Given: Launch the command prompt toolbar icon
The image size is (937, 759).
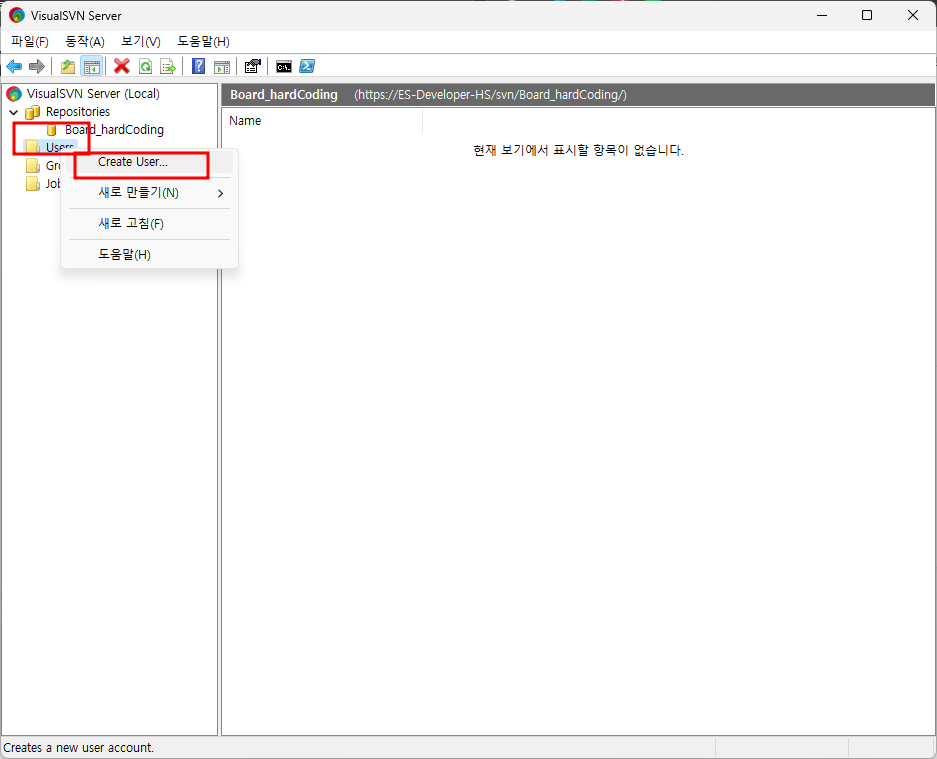Looking at the screenshot, I should point(284,67).
